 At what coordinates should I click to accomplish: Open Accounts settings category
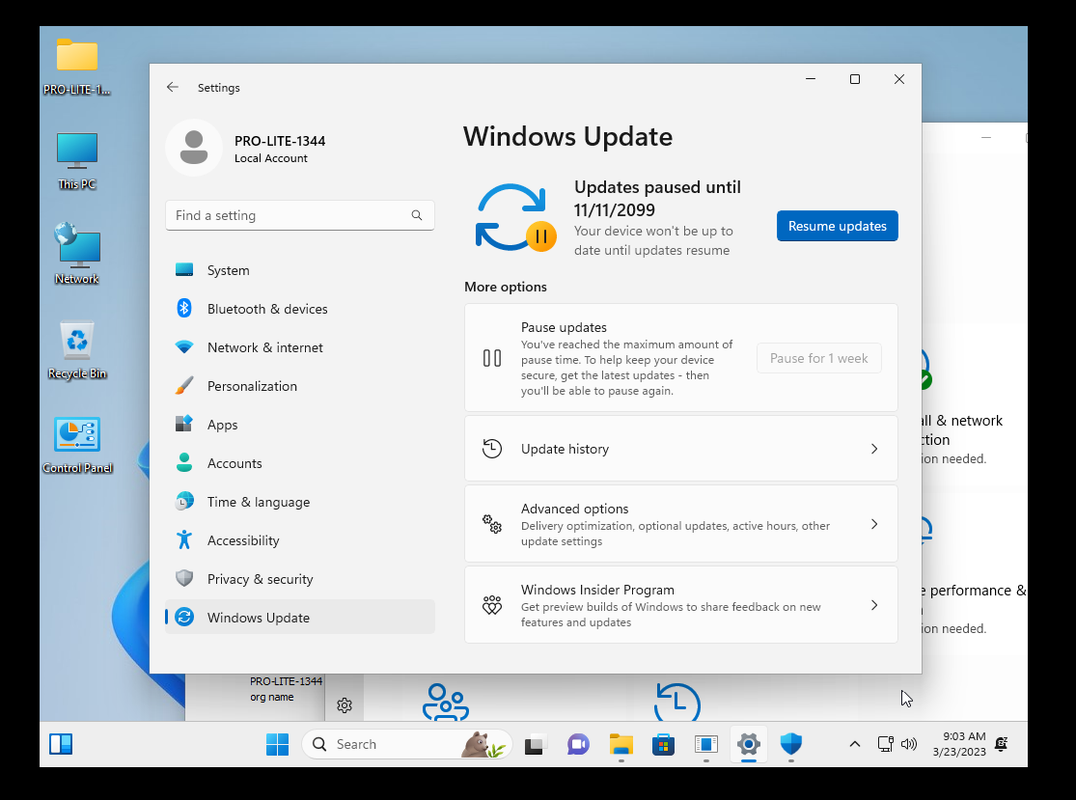[300, 463]
